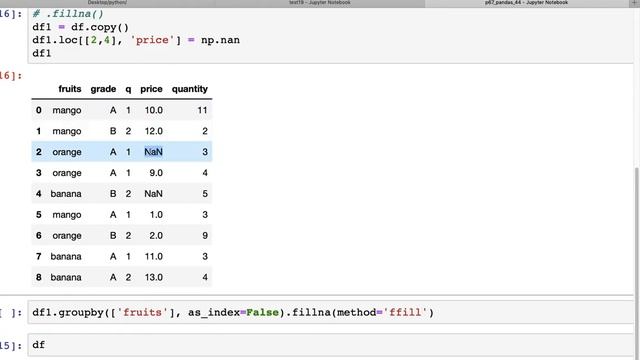The width and height of the screenshot is (640, 360).
Task: Click 'banana' in row 7
Action: coord(66,256)
